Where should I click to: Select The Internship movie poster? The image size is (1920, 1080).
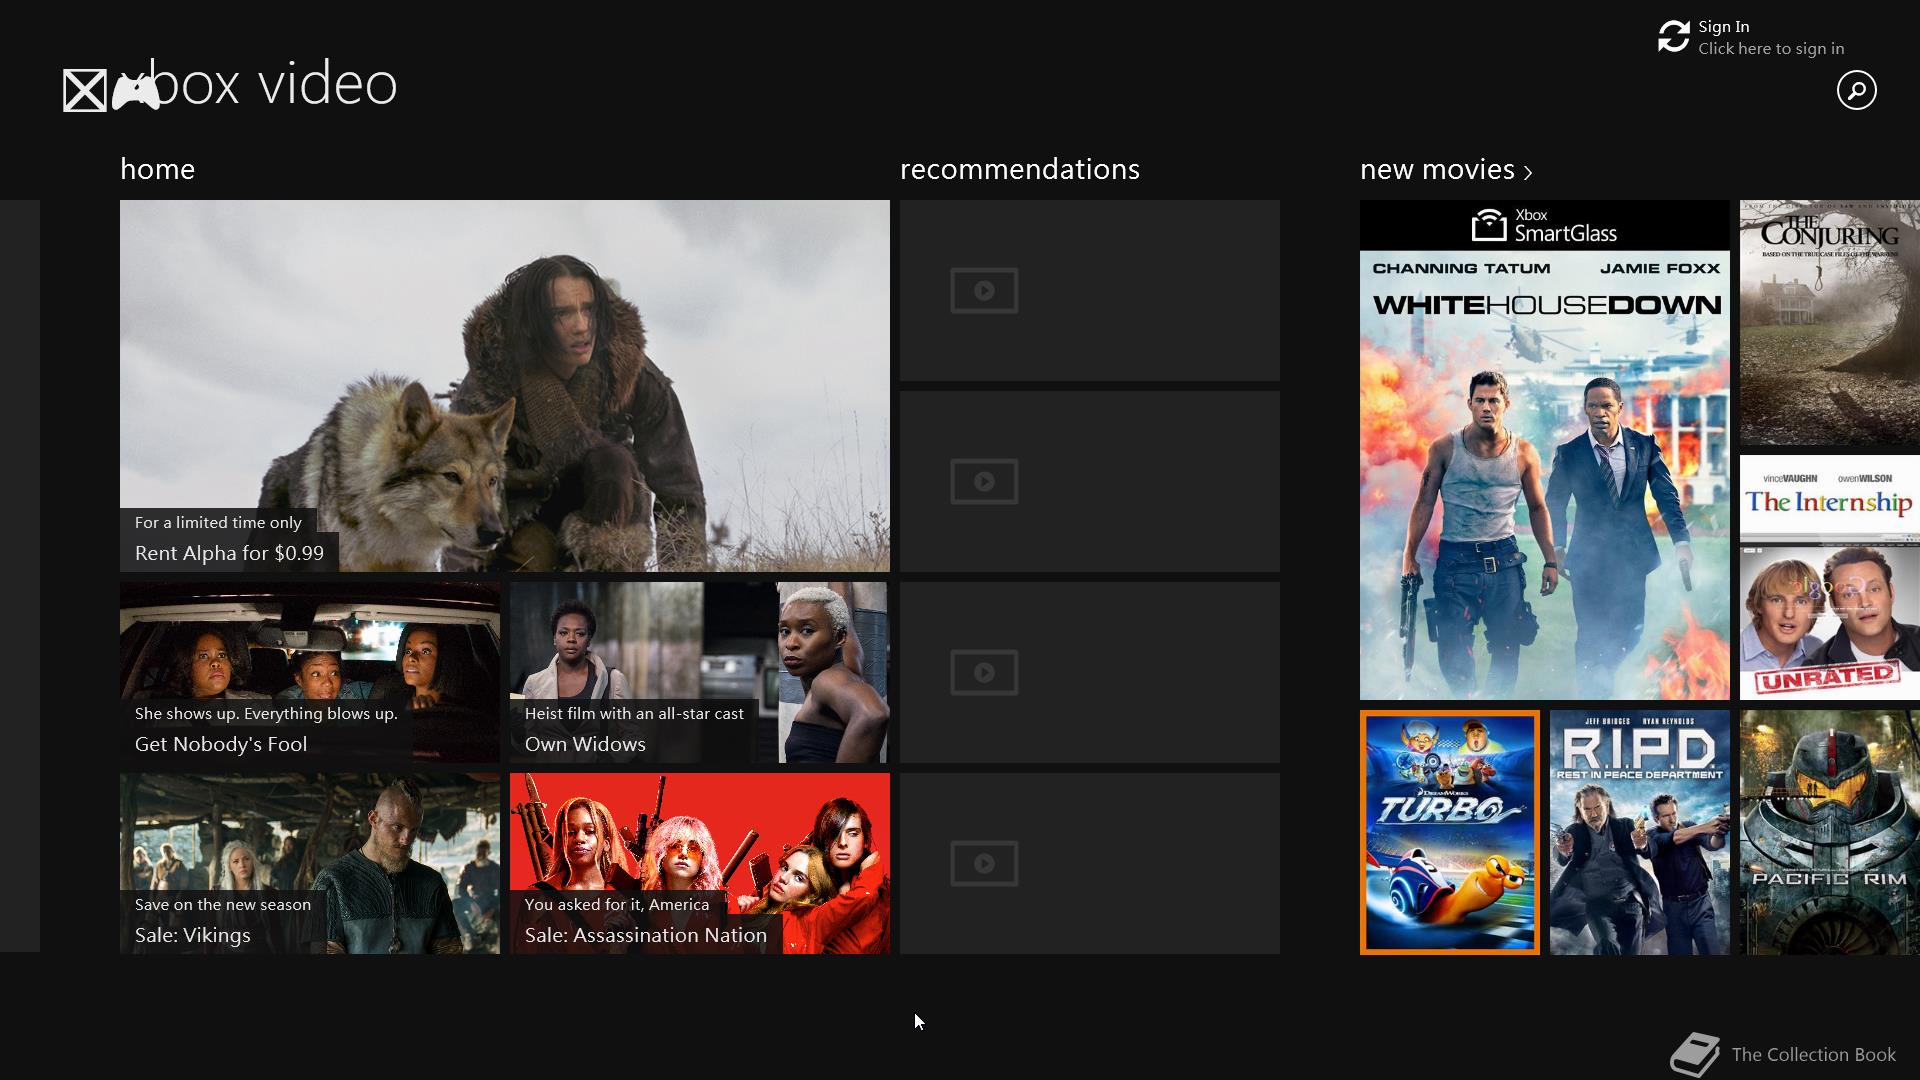tap(1830, 577)
